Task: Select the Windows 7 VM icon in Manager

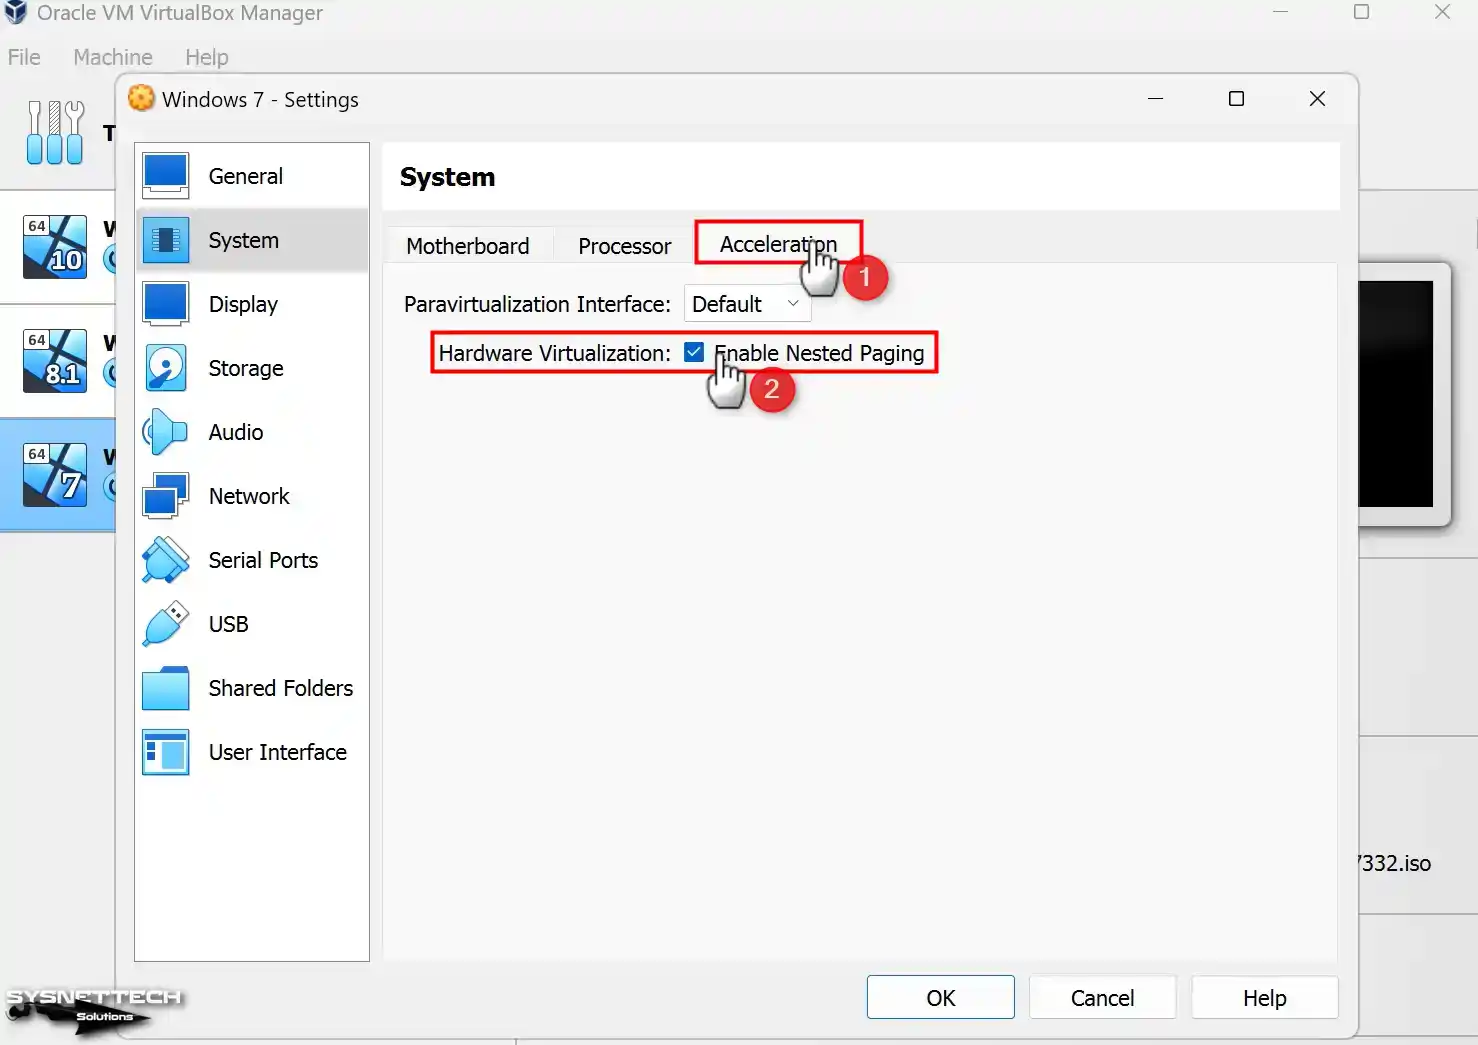Action: click(x=55, y=474)
